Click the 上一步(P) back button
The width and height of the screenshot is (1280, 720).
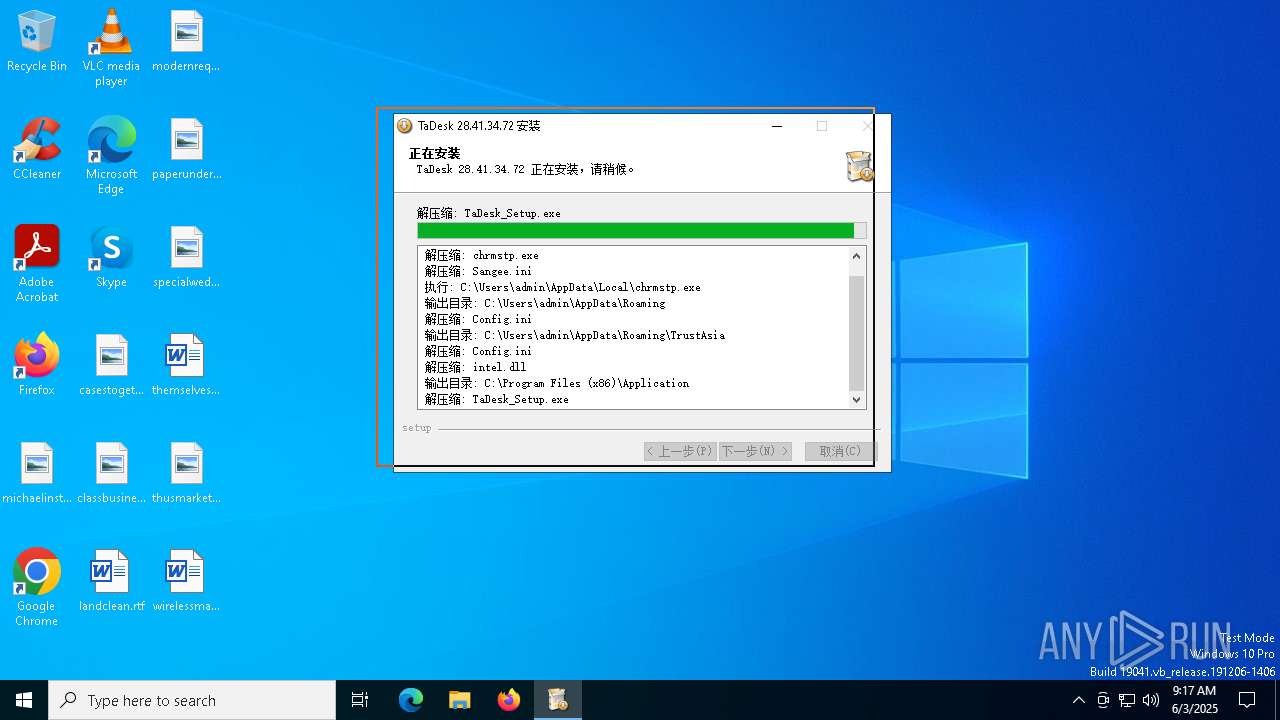tap(680, 451)
